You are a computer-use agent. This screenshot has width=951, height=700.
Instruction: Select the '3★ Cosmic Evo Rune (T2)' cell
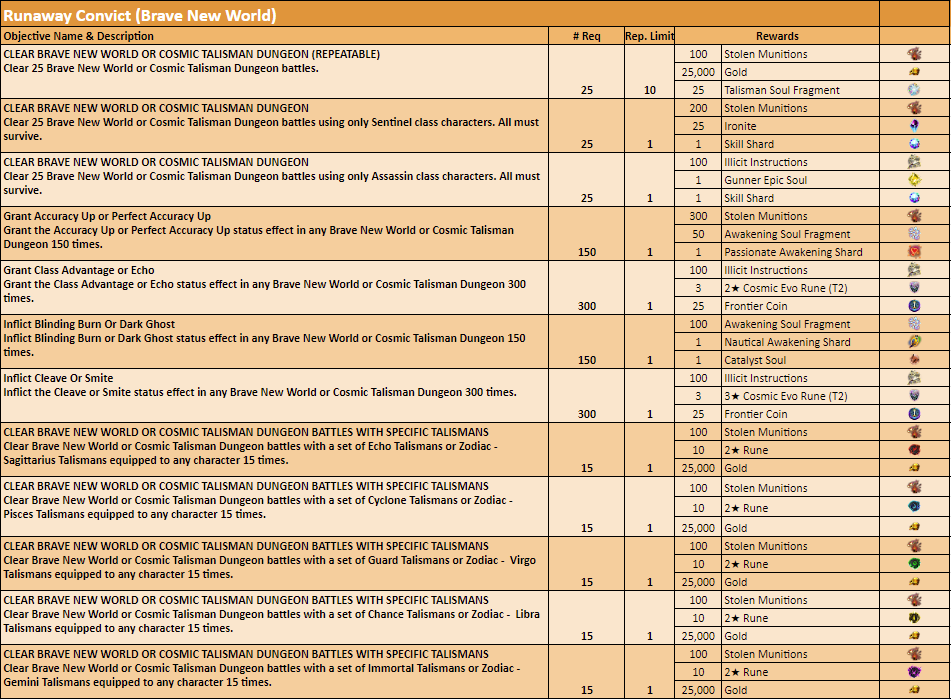(x=800, y=396)
